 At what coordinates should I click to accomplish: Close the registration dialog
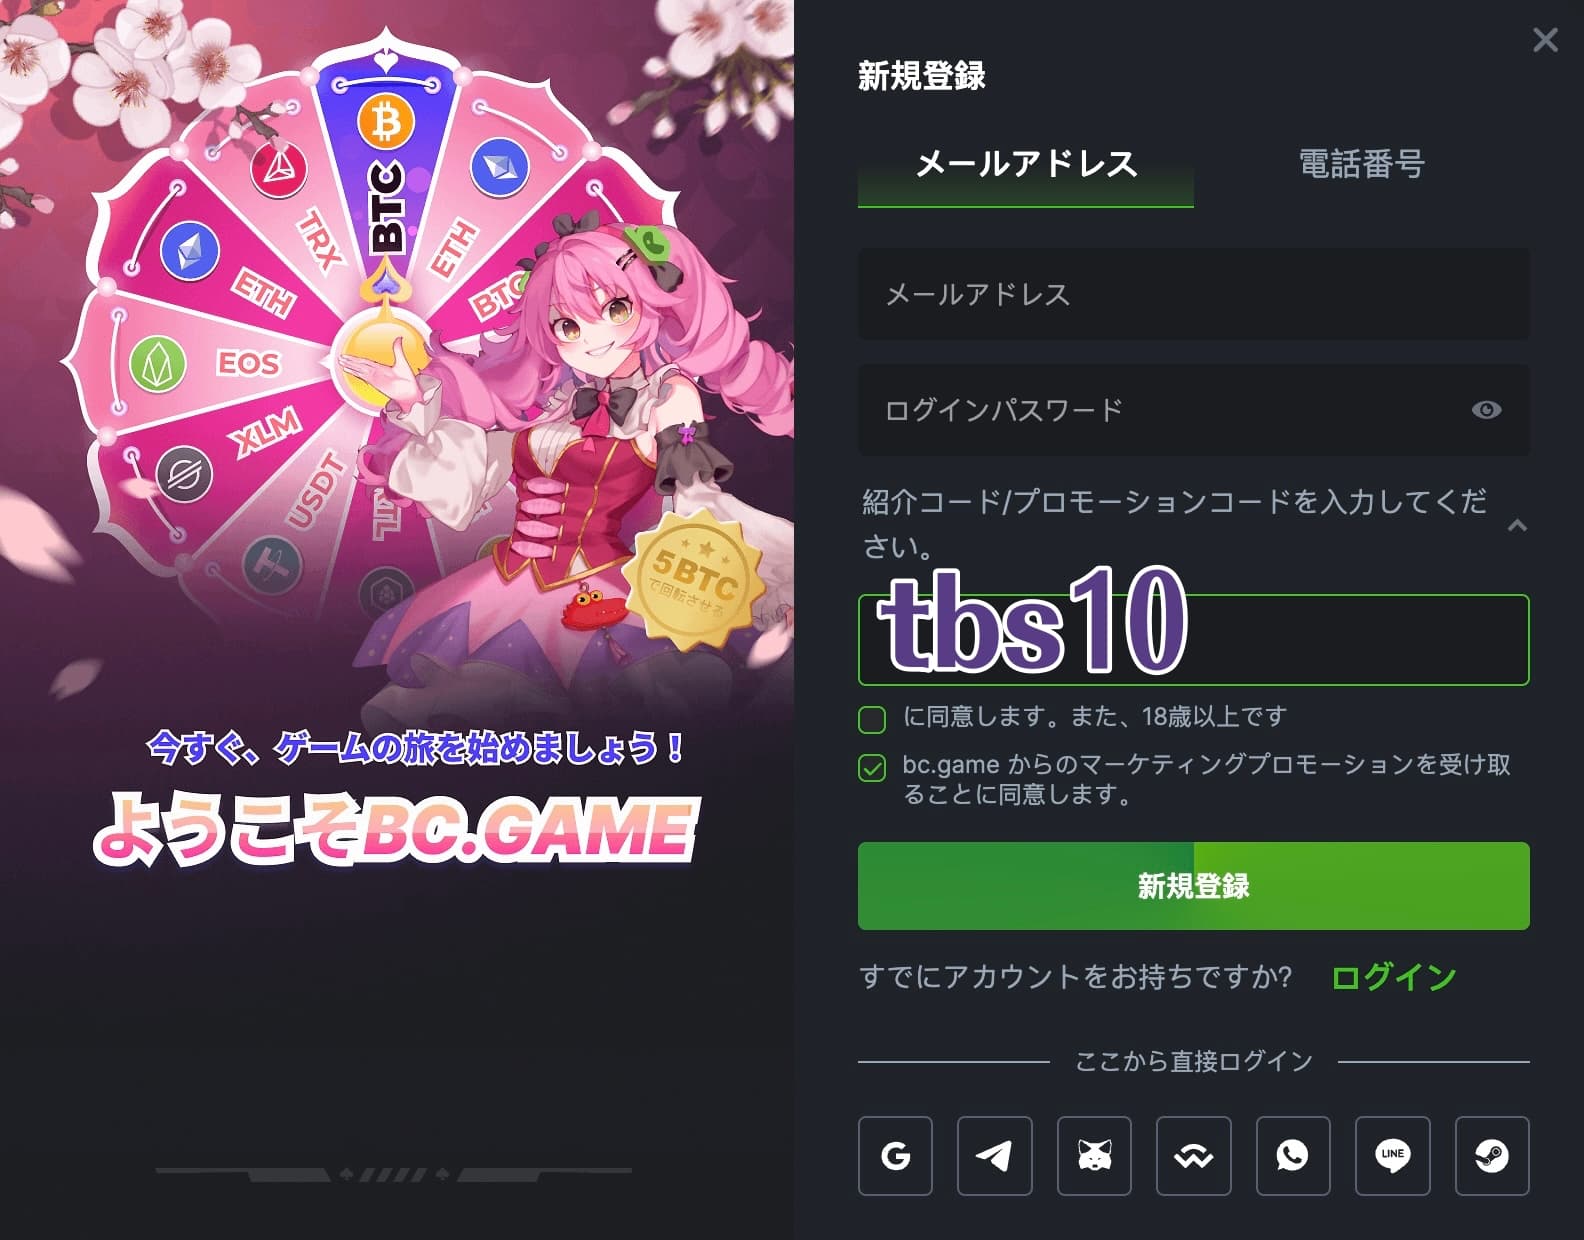pyautogui.click(x=1545, y=40)
